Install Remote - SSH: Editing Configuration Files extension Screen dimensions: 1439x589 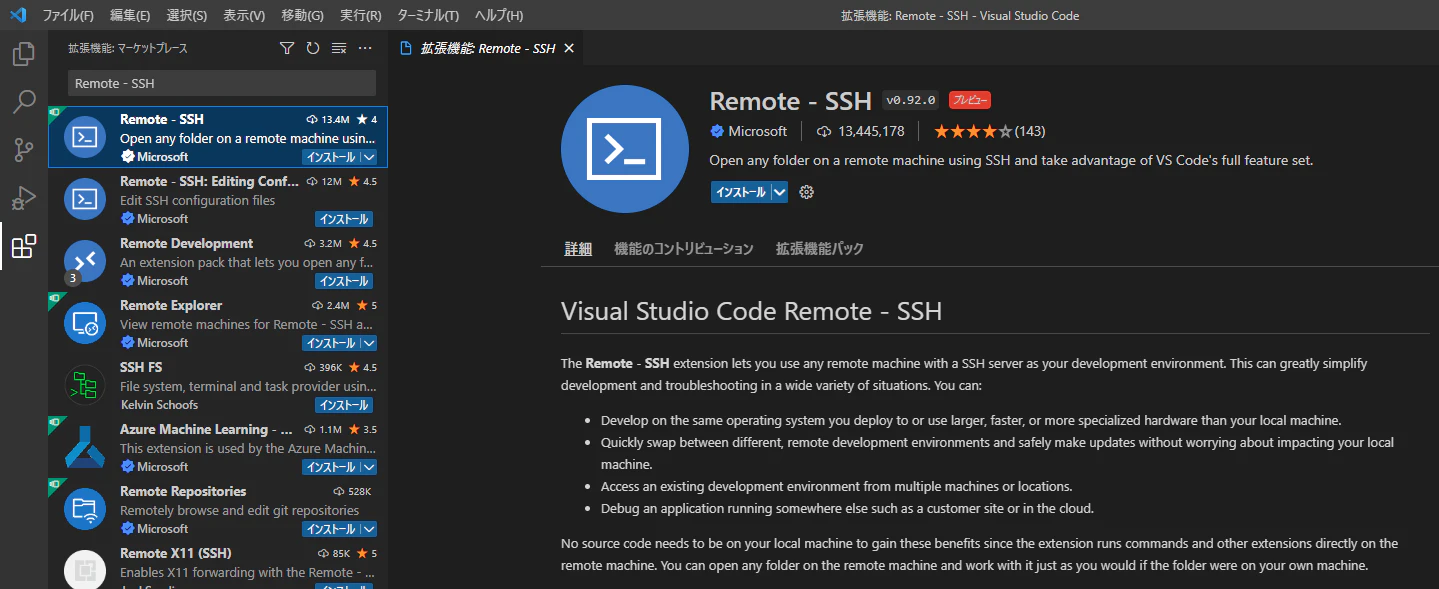pyautogui.click(x=344, y=219)
